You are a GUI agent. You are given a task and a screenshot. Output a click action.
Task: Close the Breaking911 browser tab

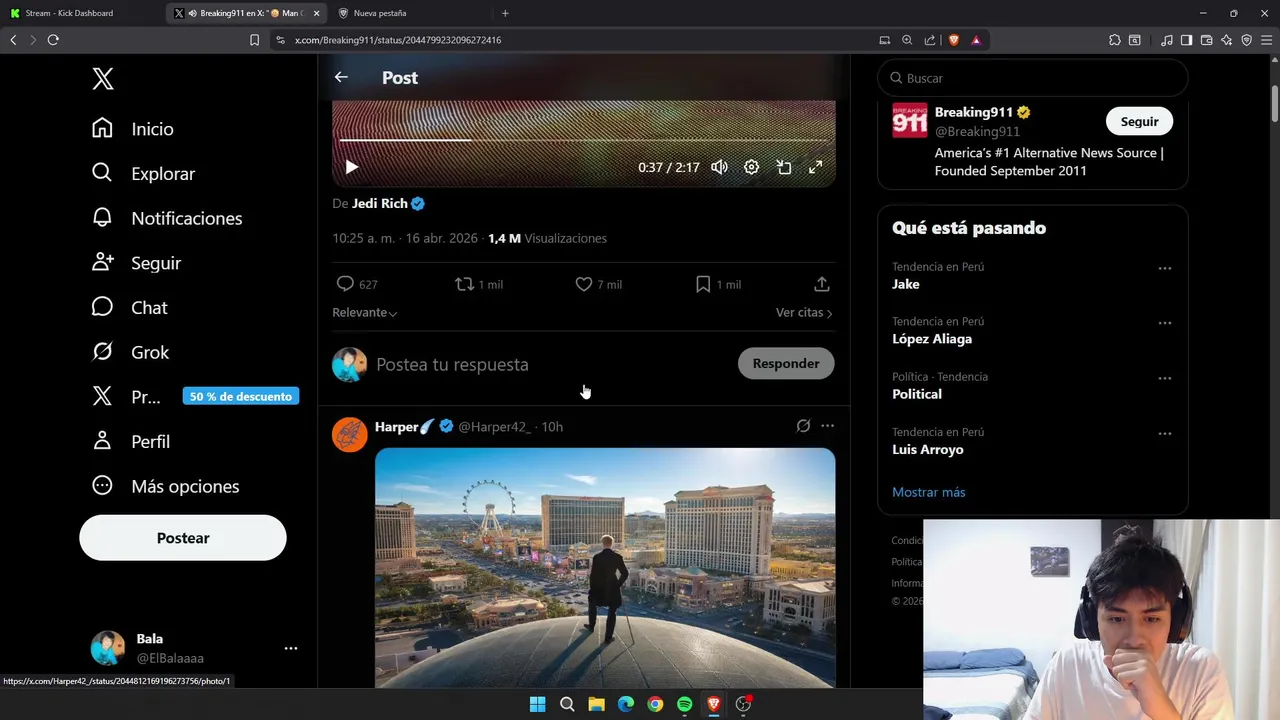pos(317,13)
